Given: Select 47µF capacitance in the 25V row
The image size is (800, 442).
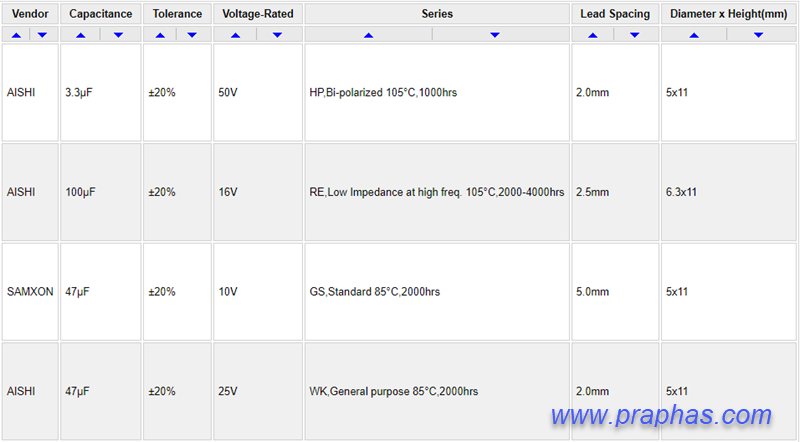Looking at the screenshot, I should (x=101, y=391).
